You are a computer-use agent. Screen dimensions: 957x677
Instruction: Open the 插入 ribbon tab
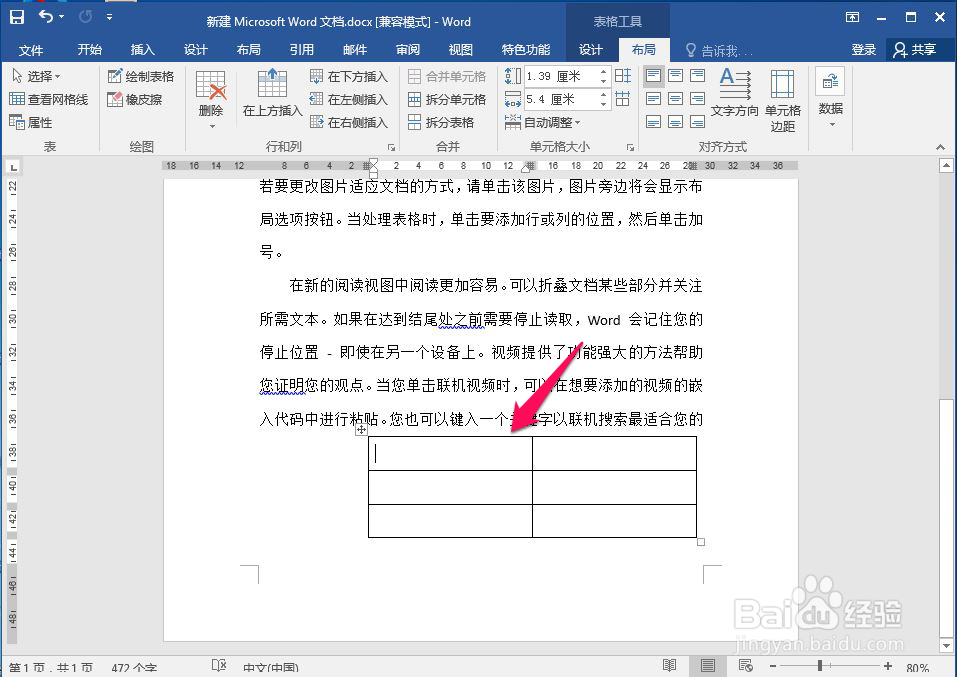coord(141,49)
